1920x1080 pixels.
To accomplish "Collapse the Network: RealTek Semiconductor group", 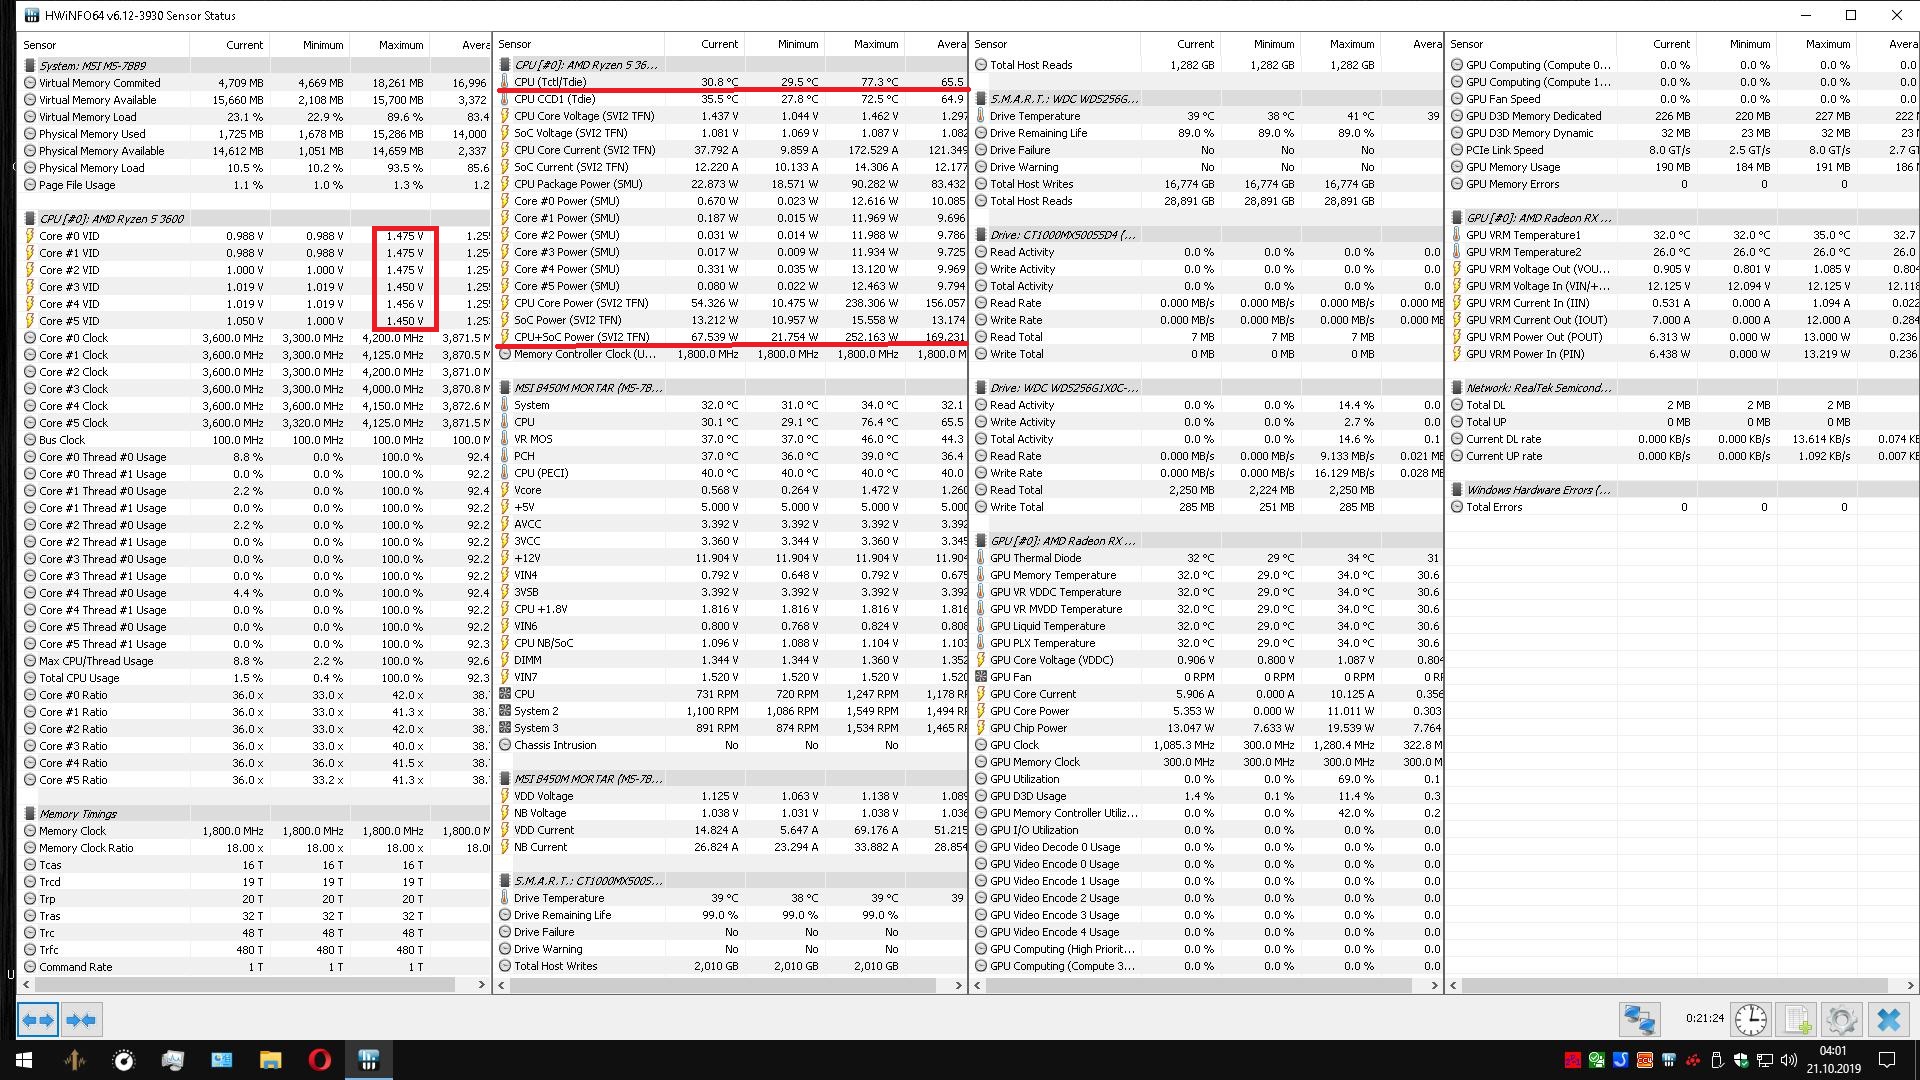I will pos(1538,388).
